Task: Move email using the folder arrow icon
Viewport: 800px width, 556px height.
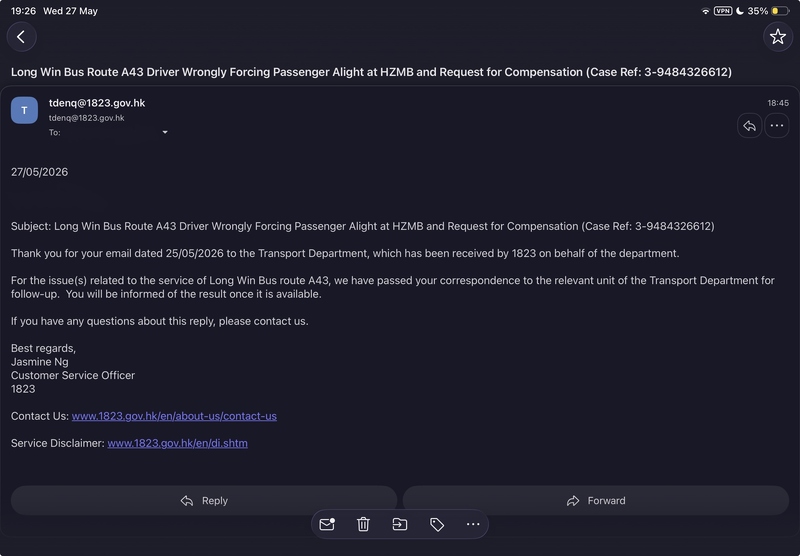Action: click(x=399, y=524)
